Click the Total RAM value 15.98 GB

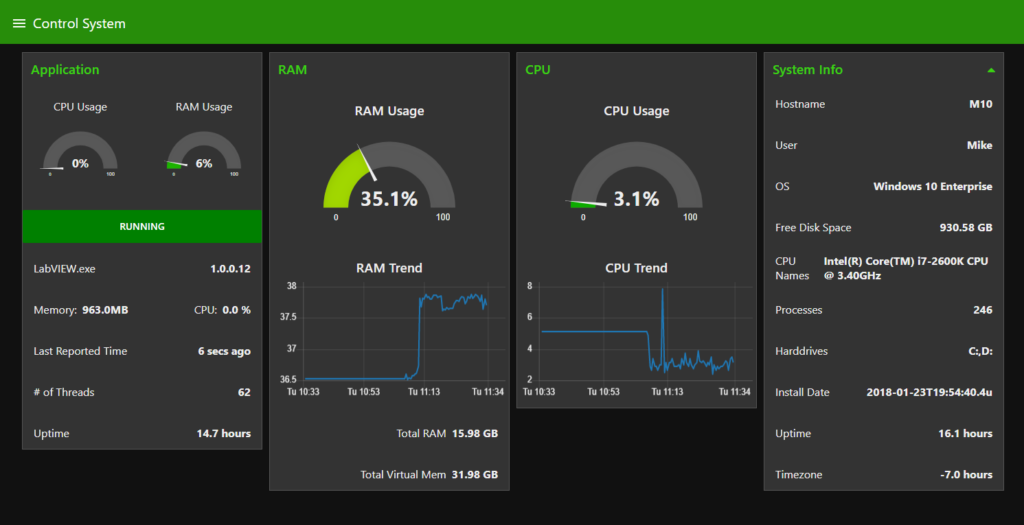[475, 434]
